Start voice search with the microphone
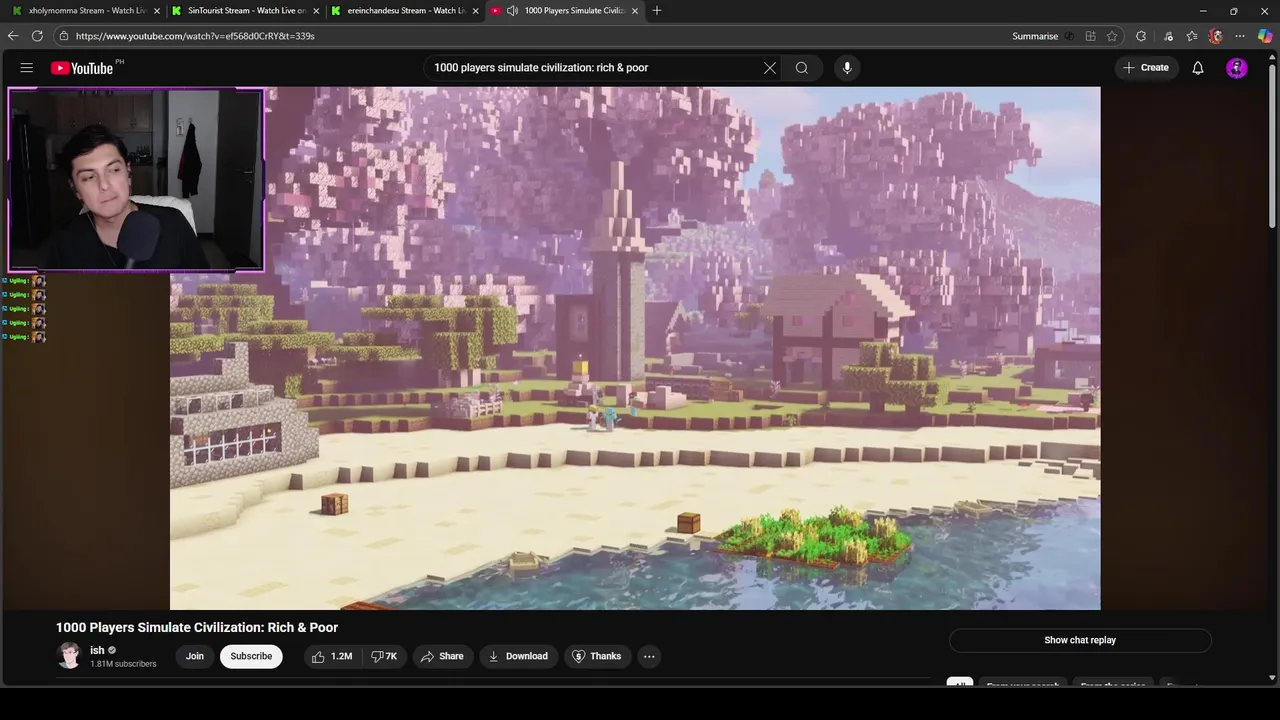 (x=847, y=68)
